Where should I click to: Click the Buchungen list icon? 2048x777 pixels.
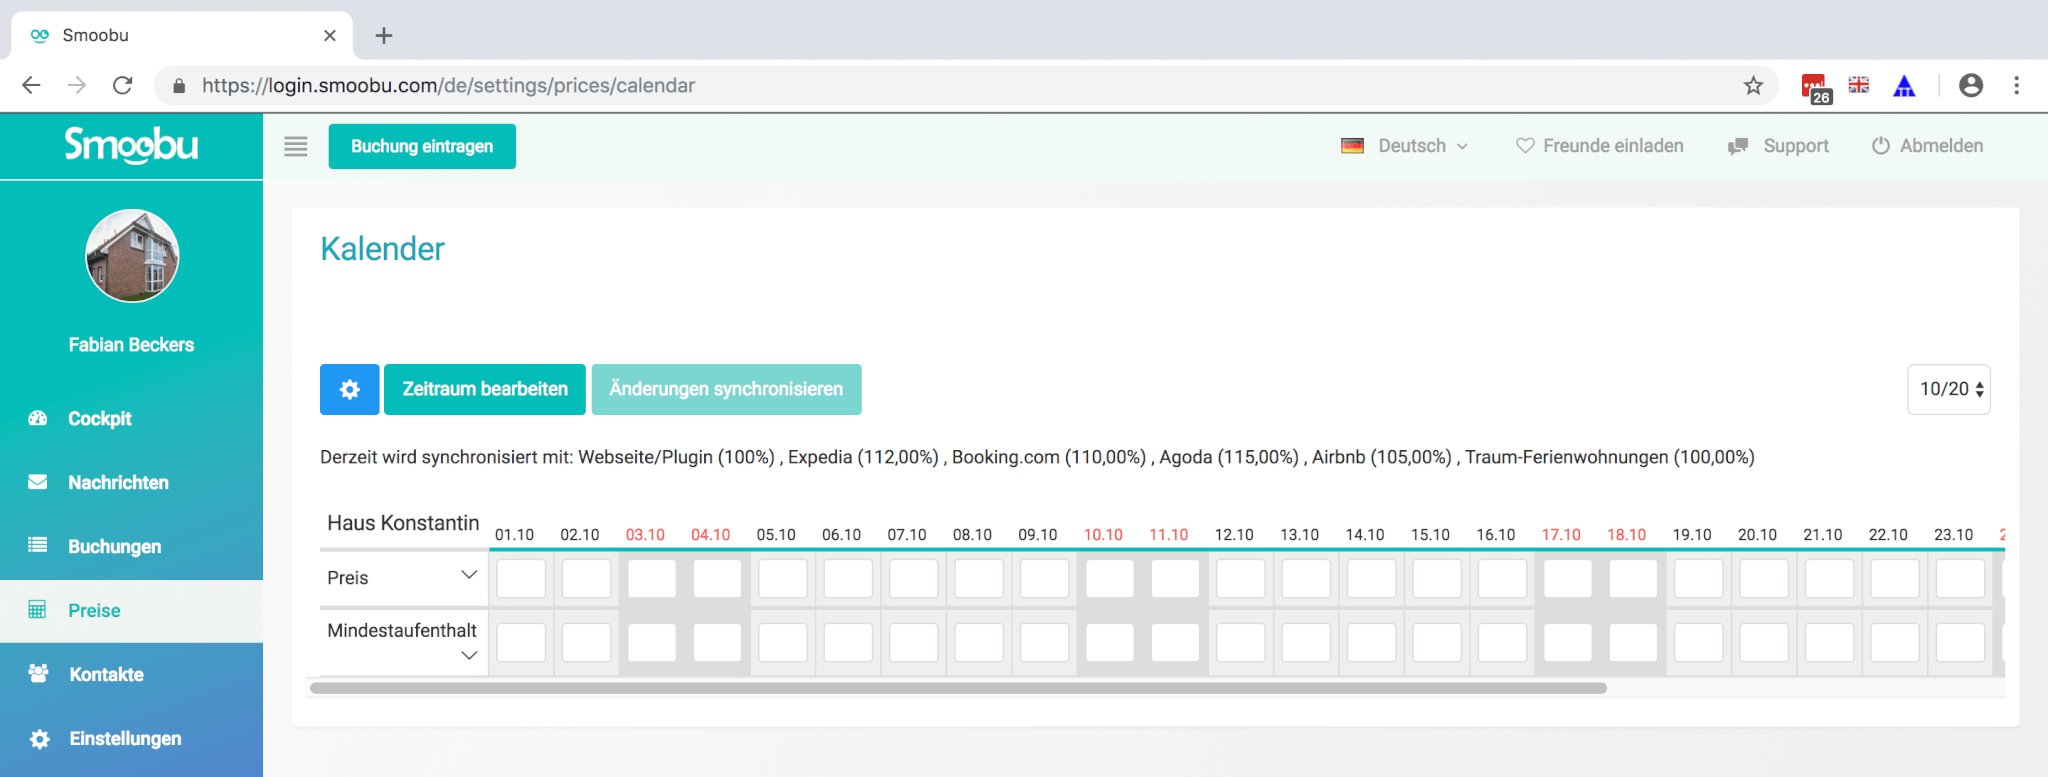(x=38, y=546)
